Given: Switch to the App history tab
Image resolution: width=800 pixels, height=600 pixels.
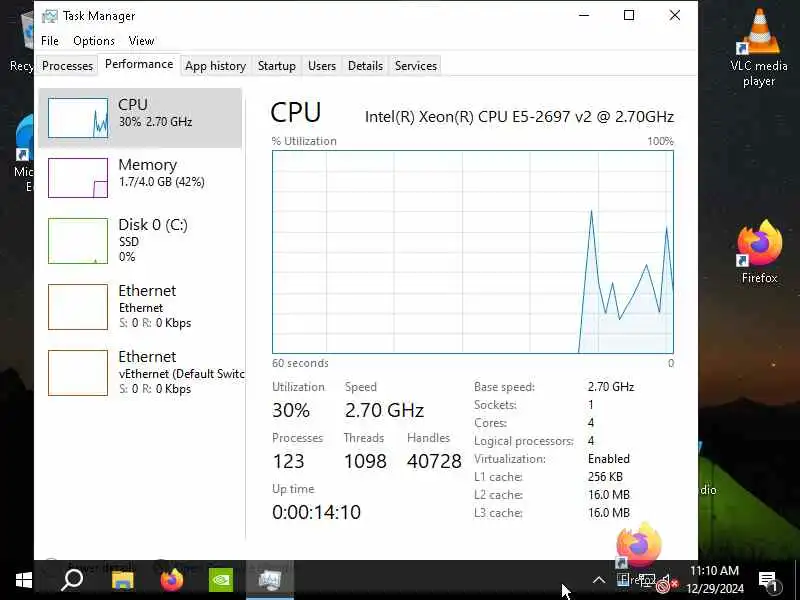Looking at the screenshot, I should click(x=215, y=66).
